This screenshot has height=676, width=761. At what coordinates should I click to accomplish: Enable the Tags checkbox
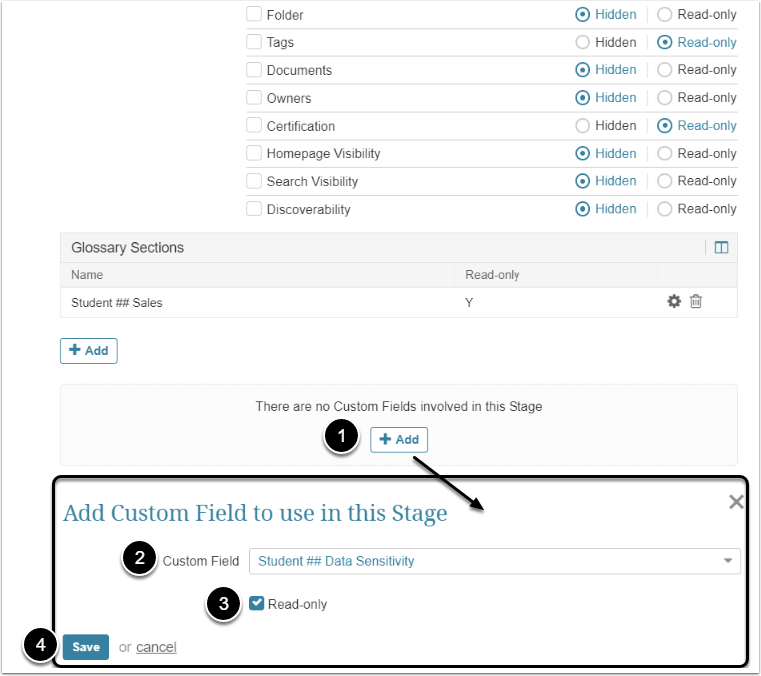254,43
